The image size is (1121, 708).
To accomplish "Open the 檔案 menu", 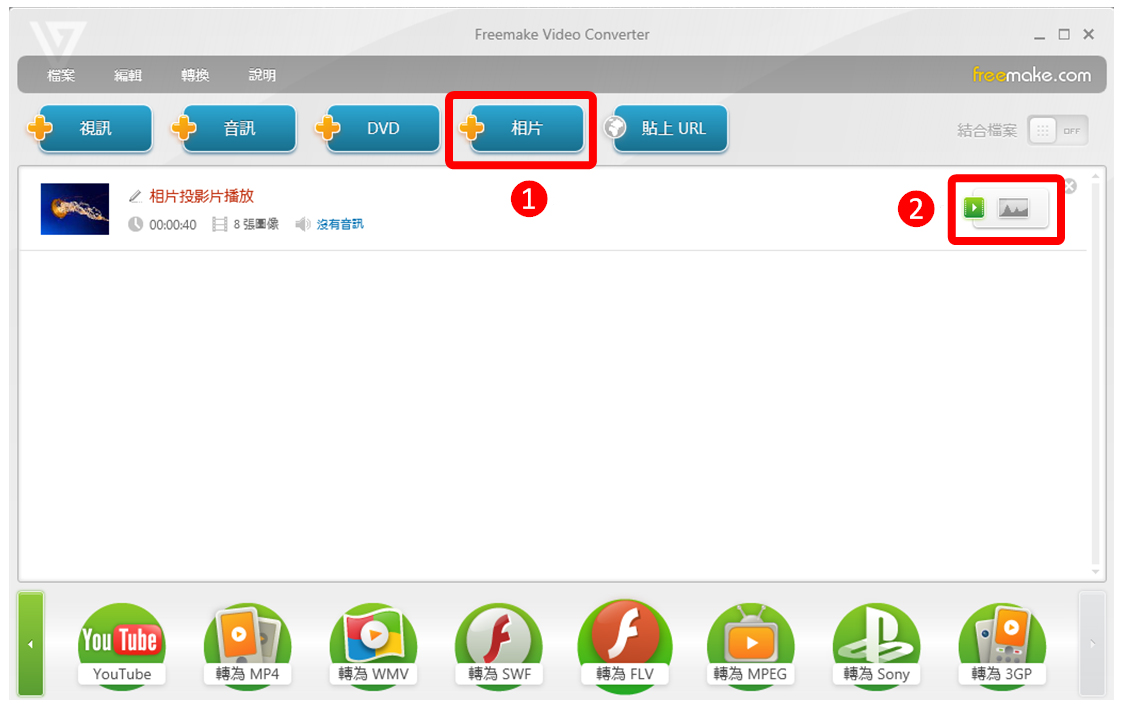I will 61,75.
